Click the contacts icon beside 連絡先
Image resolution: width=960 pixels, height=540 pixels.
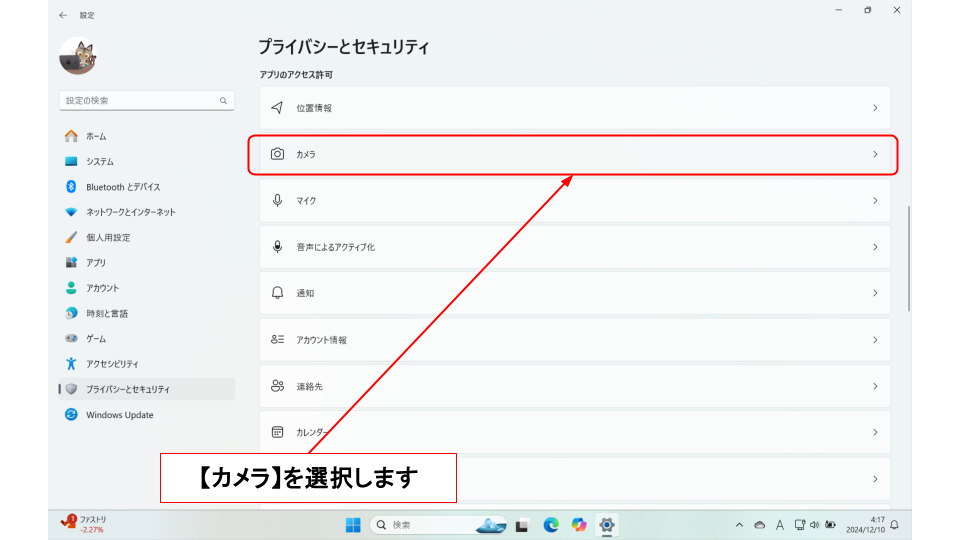[x=277, y=386]
